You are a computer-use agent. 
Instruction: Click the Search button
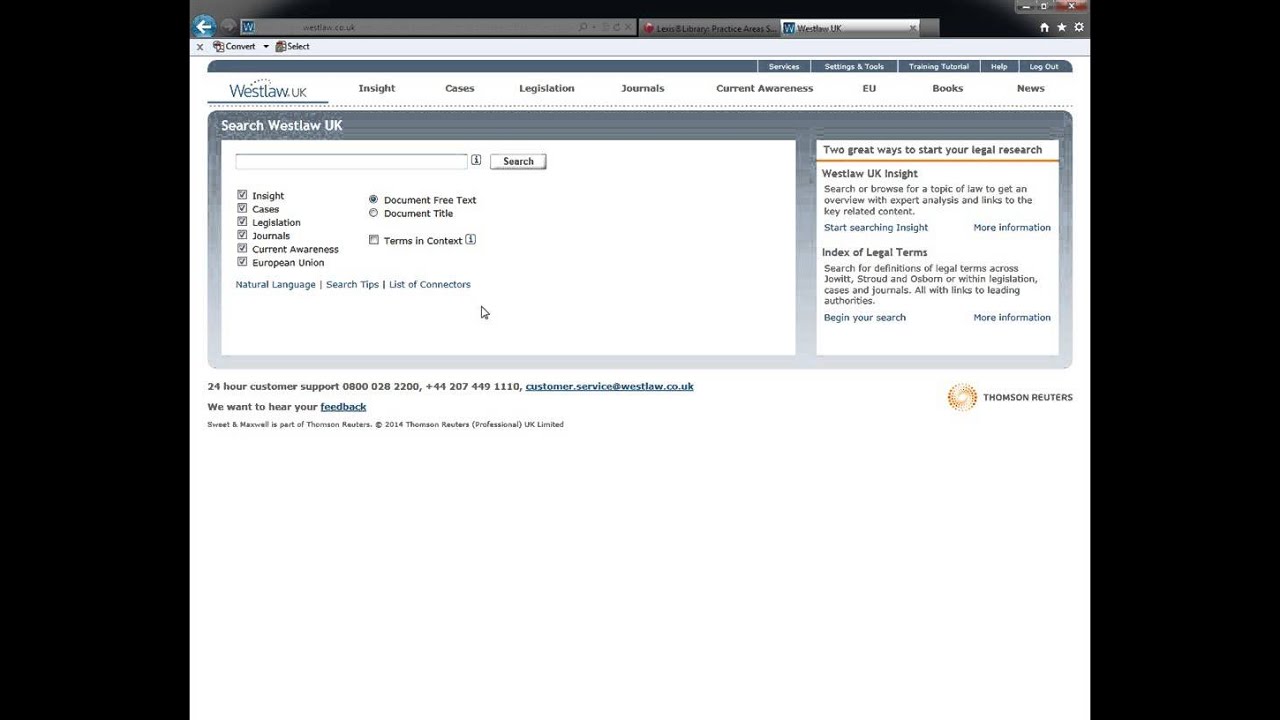coord(518,161)
